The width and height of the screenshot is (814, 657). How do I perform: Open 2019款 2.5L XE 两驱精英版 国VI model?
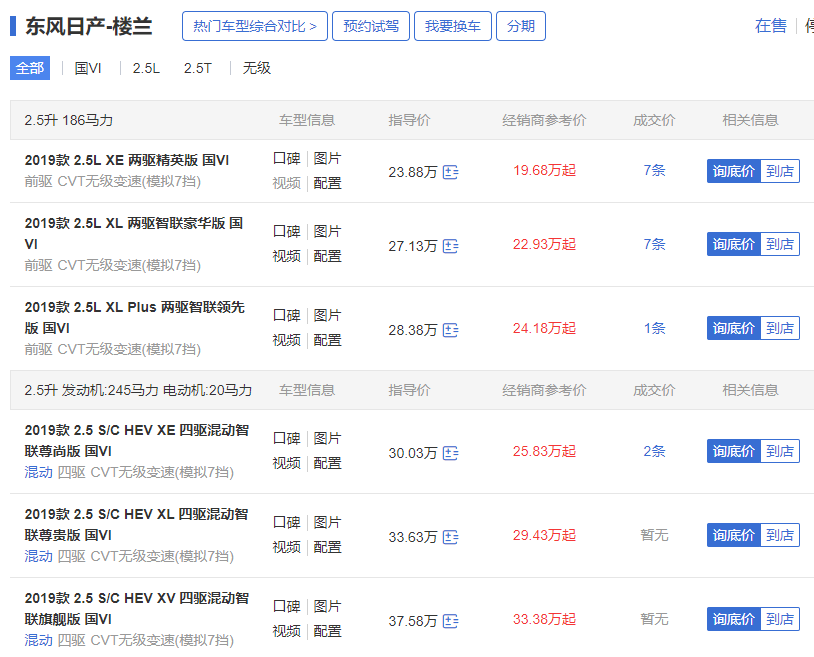tap(127, 160)
